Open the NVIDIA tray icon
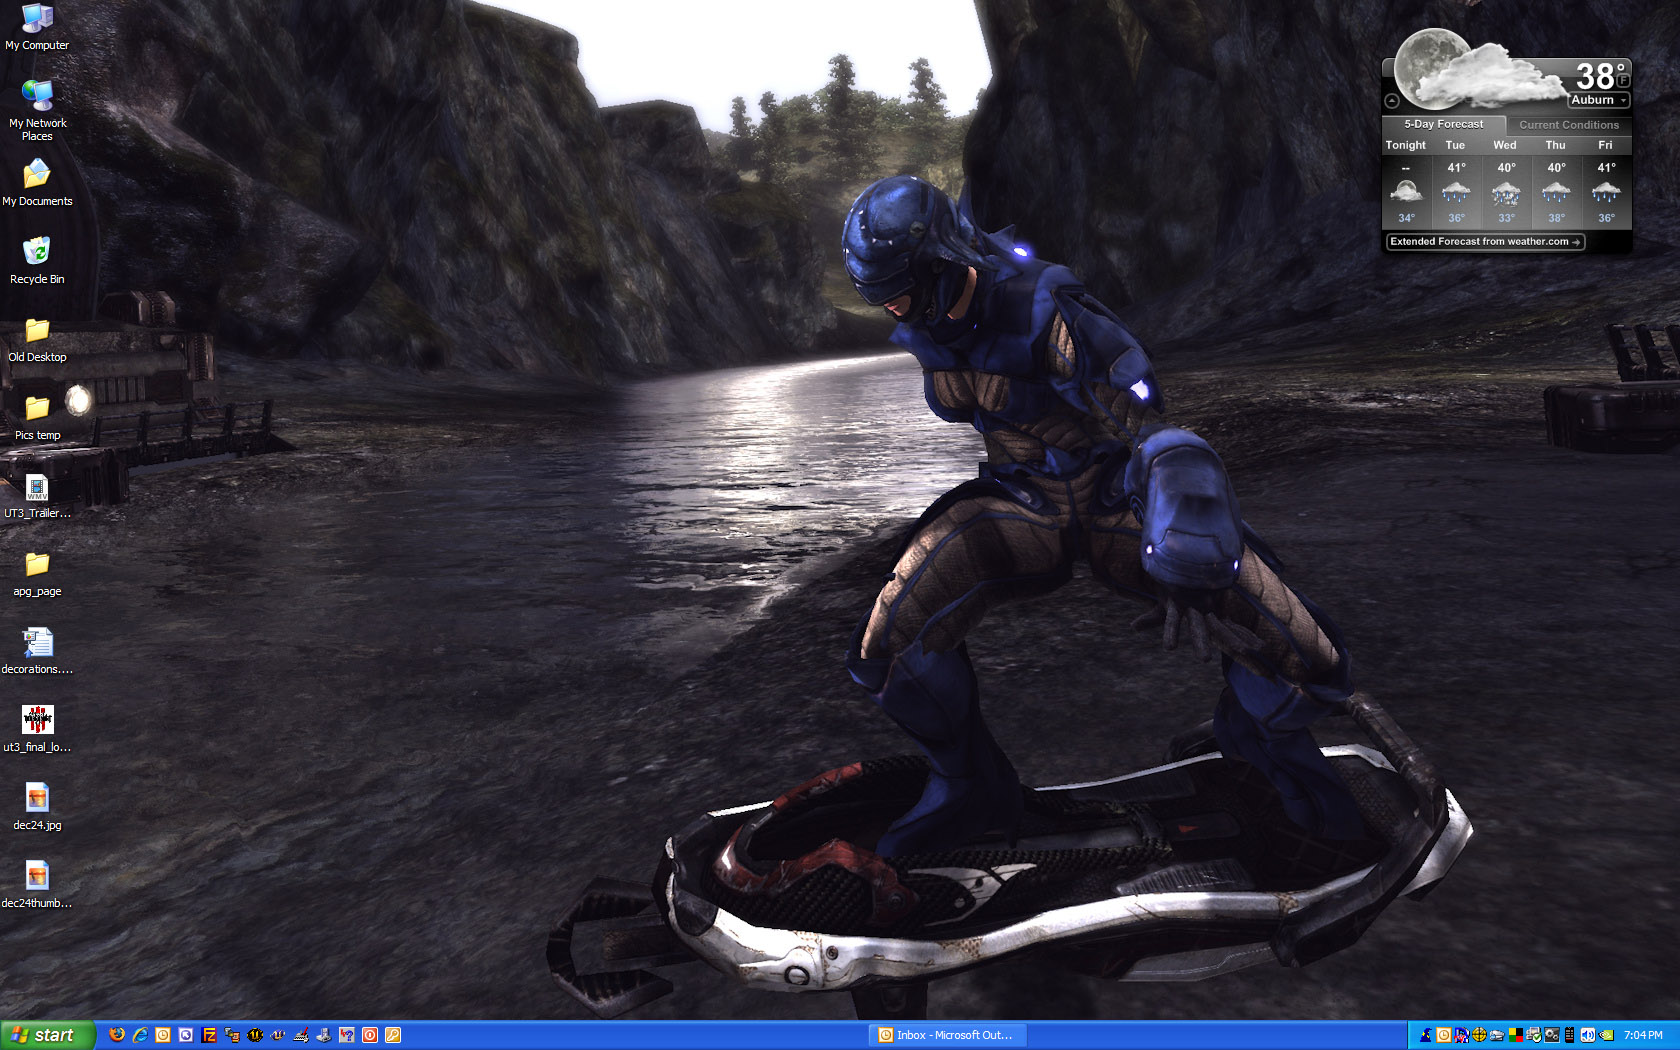 1607,1035
